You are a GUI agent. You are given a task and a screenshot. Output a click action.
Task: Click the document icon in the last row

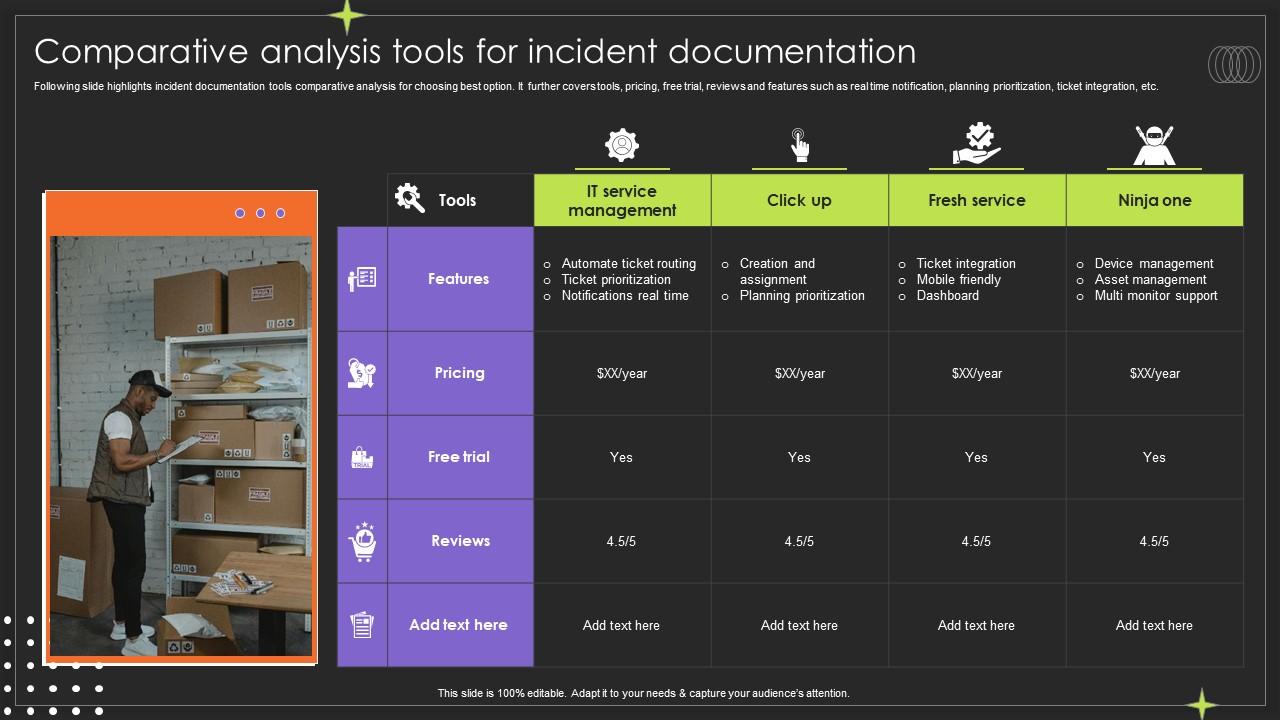362,625
